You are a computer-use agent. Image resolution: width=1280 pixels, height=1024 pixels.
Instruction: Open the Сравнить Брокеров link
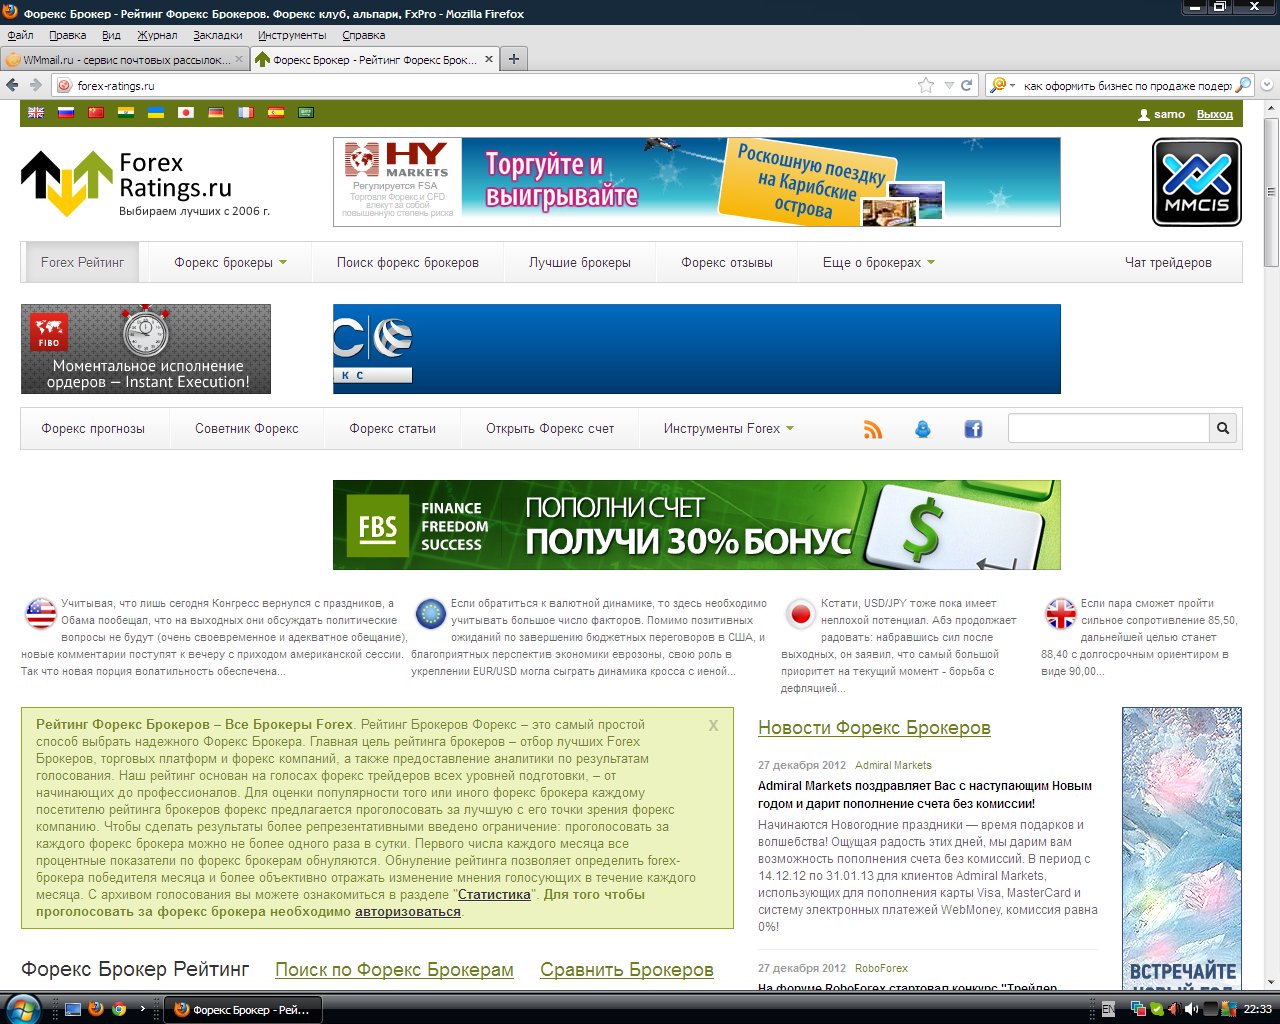[627, 970]
